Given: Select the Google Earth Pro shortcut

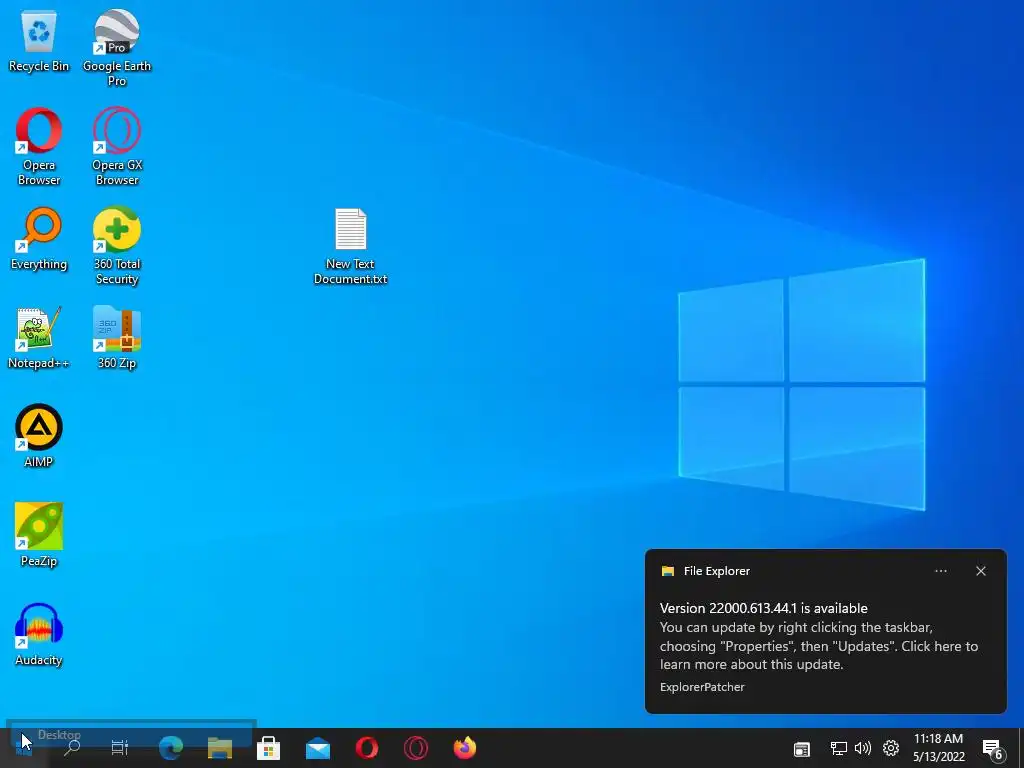Looking at the screenshot, I should click(x=117, y=47).
